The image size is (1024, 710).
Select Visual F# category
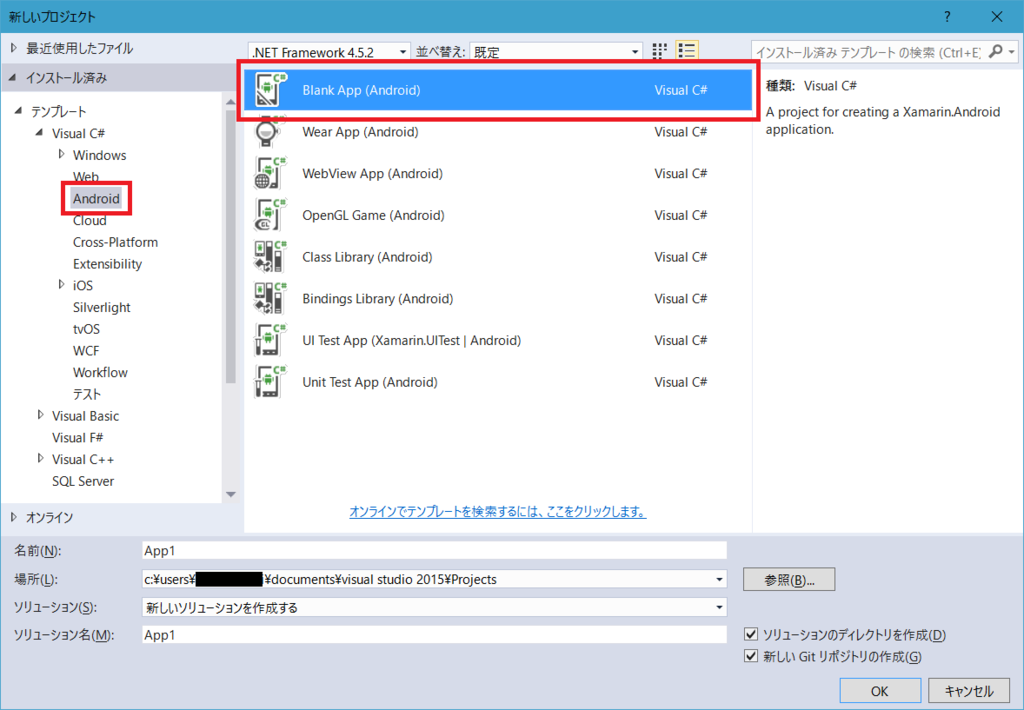[x=78, y=438]
